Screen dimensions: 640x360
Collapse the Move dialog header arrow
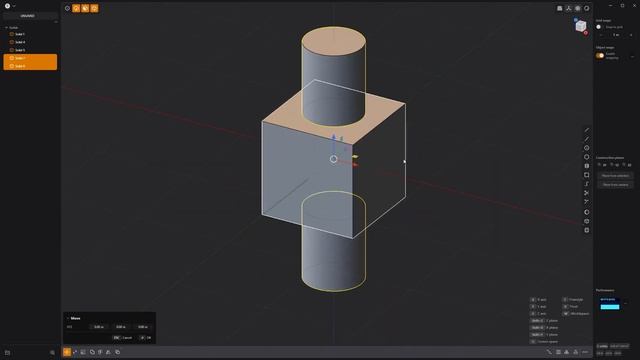point(68,318)
